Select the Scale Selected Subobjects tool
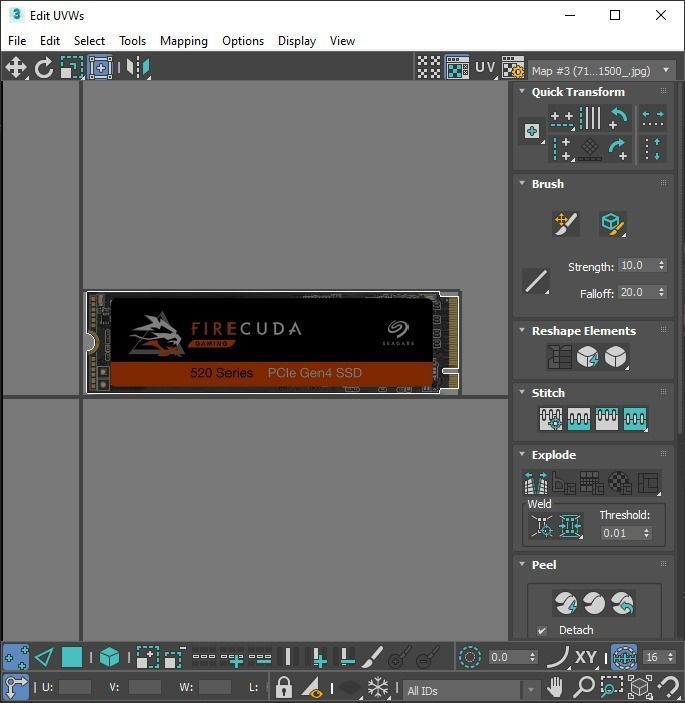This screenshot has width=685, height=703. 72,68
